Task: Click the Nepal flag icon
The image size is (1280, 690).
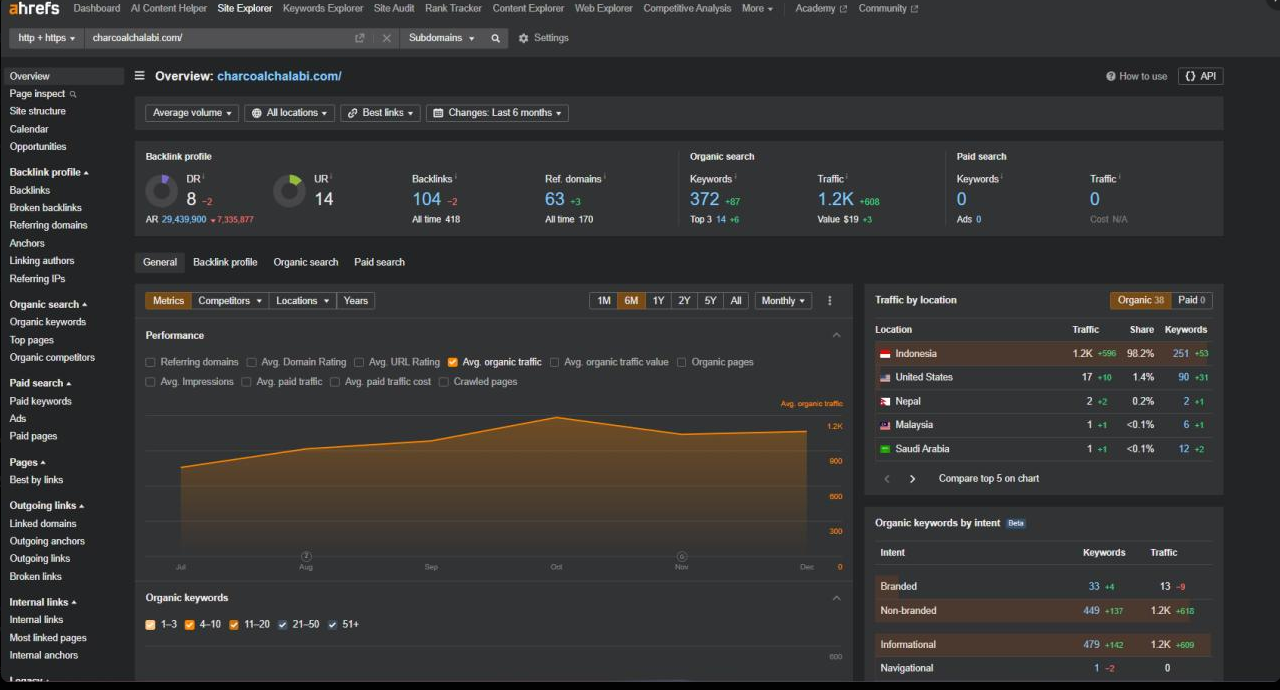Action: pyautogui.click(x=885, y=402)
